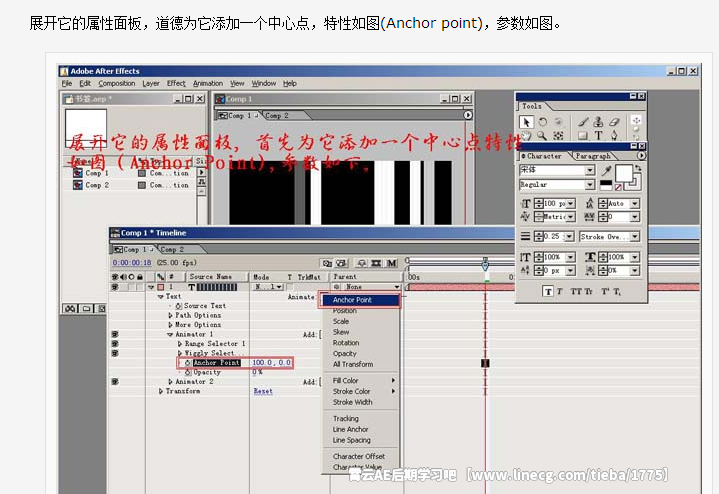
Task: Select the Clone Stamp tool
Action: [598, 122]
